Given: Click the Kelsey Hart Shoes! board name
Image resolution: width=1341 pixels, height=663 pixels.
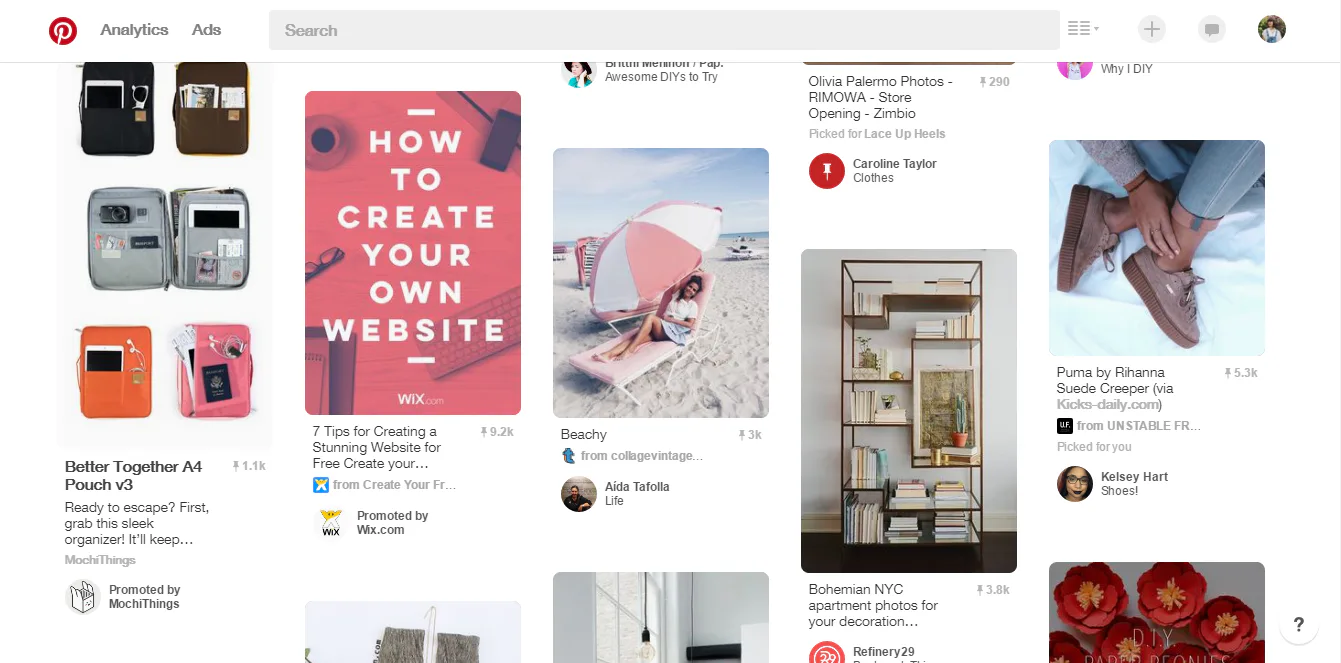Looking at the screenshot, I should pyautogui.click(x=1120, y=491).
